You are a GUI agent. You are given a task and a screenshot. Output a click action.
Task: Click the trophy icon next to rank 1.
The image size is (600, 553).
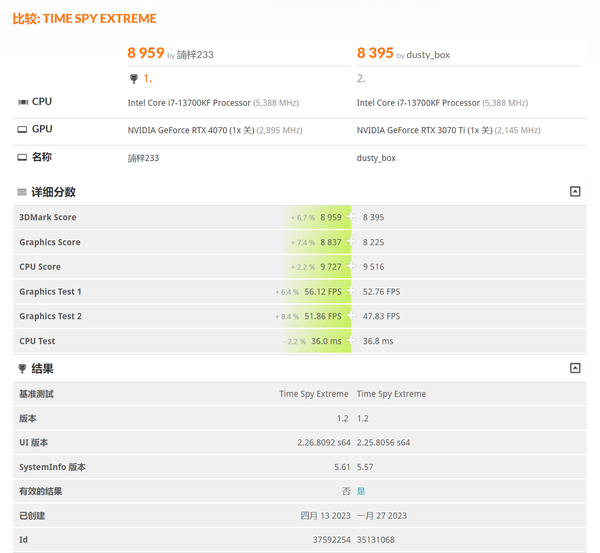coord(134,78)
